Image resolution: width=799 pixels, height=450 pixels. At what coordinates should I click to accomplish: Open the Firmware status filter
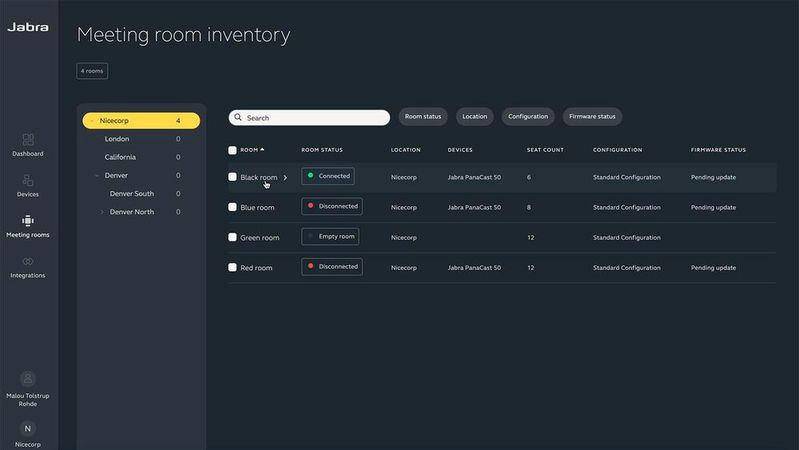click(592, 117)
